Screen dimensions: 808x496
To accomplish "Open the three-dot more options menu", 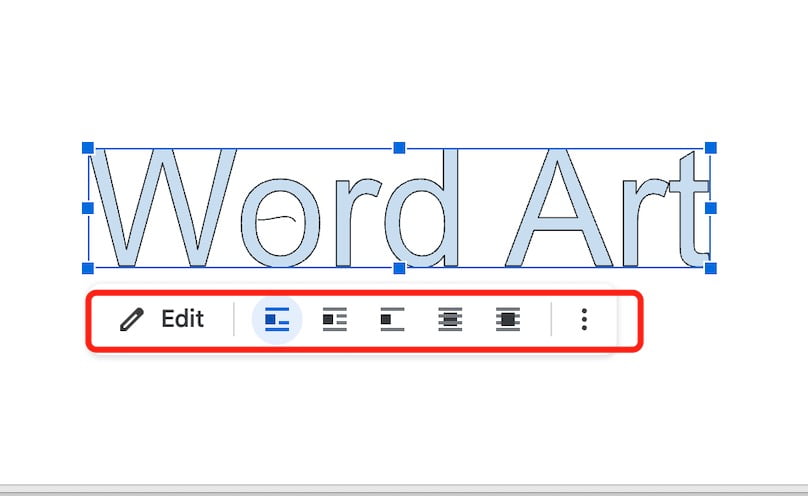I will [584, 319].
